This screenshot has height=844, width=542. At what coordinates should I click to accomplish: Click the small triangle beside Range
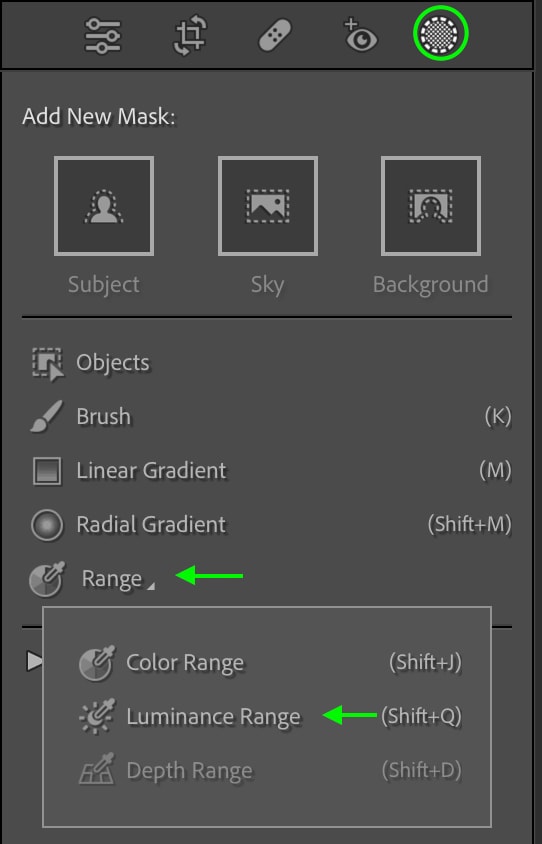[151, 586]
